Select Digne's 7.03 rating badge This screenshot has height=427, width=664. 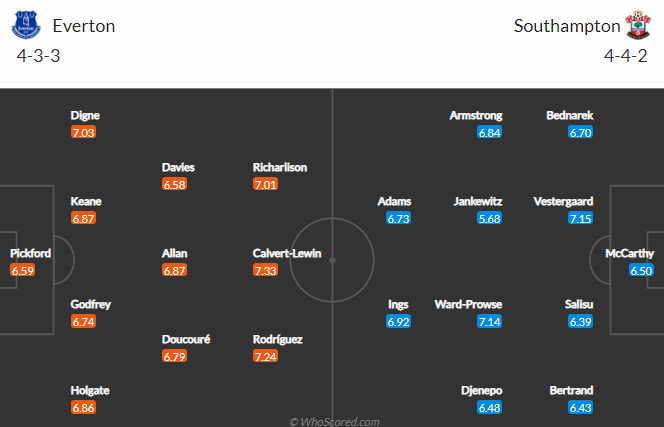[x=83, y=133]
